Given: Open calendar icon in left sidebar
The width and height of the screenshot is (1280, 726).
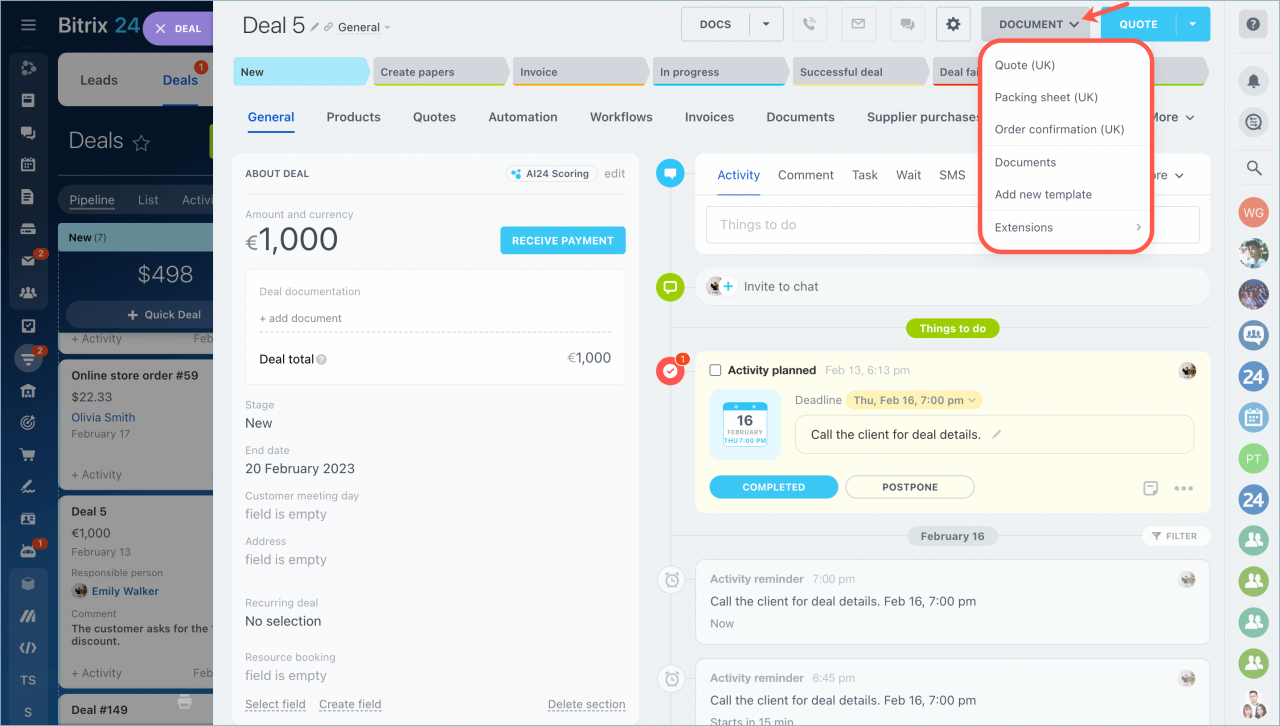Looking at the screenshot, I should pos(28,164).
